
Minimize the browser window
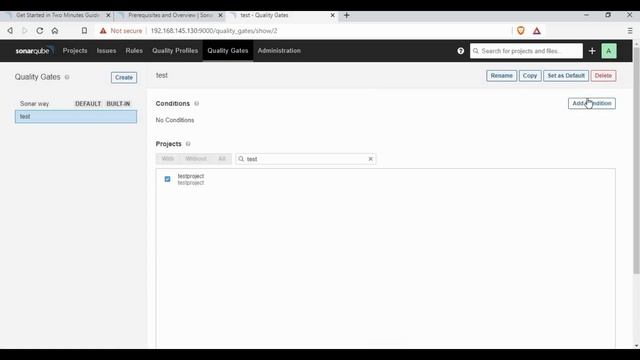click(586, 15)
